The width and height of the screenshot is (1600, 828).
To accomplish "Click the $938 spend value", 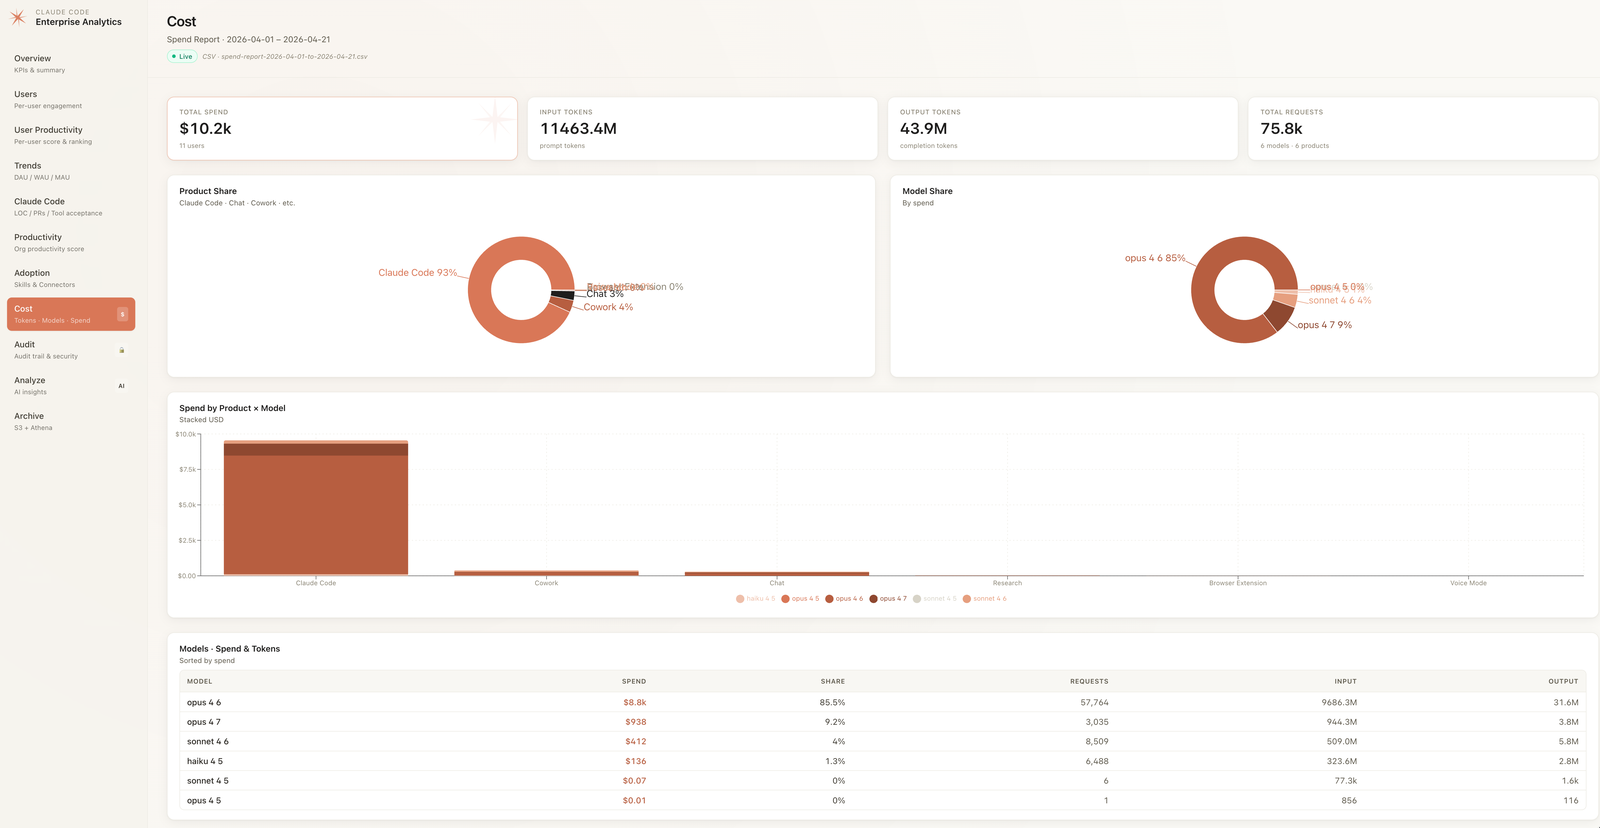I will click(636, 722).
